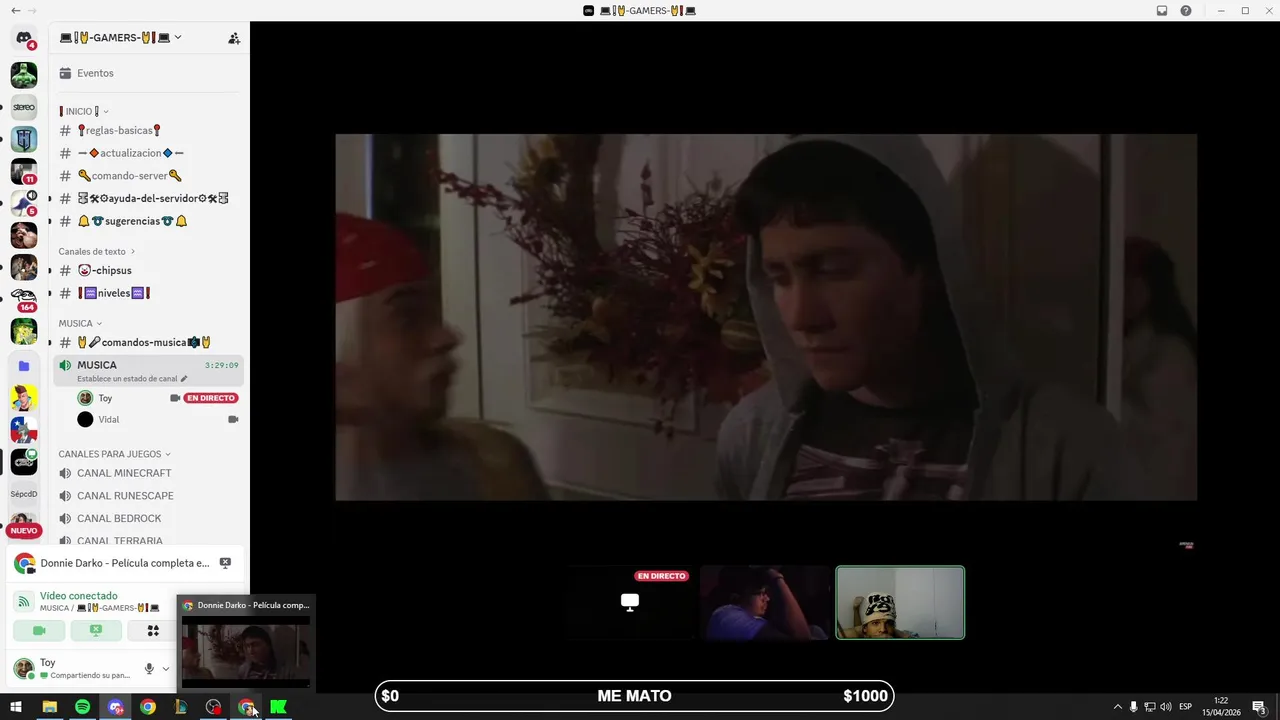Click the NUEVO unread indicator pill
Viewport: 1280px width, 720px height.
tap(24, 531)
